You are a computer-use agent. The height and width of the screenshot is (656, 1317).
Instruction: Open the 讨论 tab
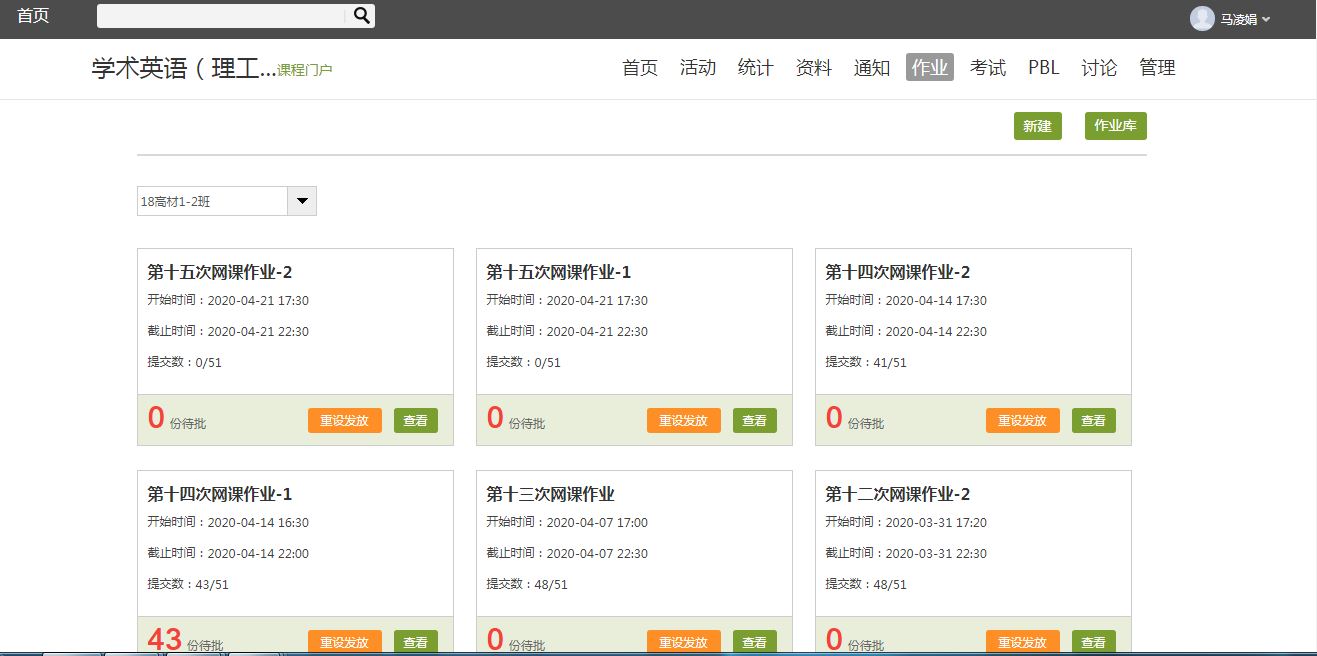point(1099,67)
